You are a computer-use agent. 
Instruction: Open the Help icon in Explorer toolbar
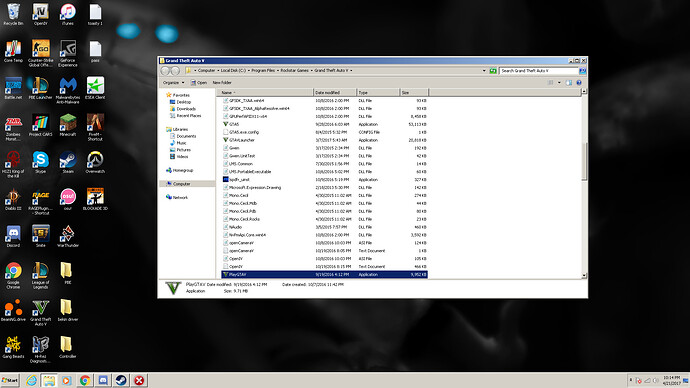(x=579, y=83)
